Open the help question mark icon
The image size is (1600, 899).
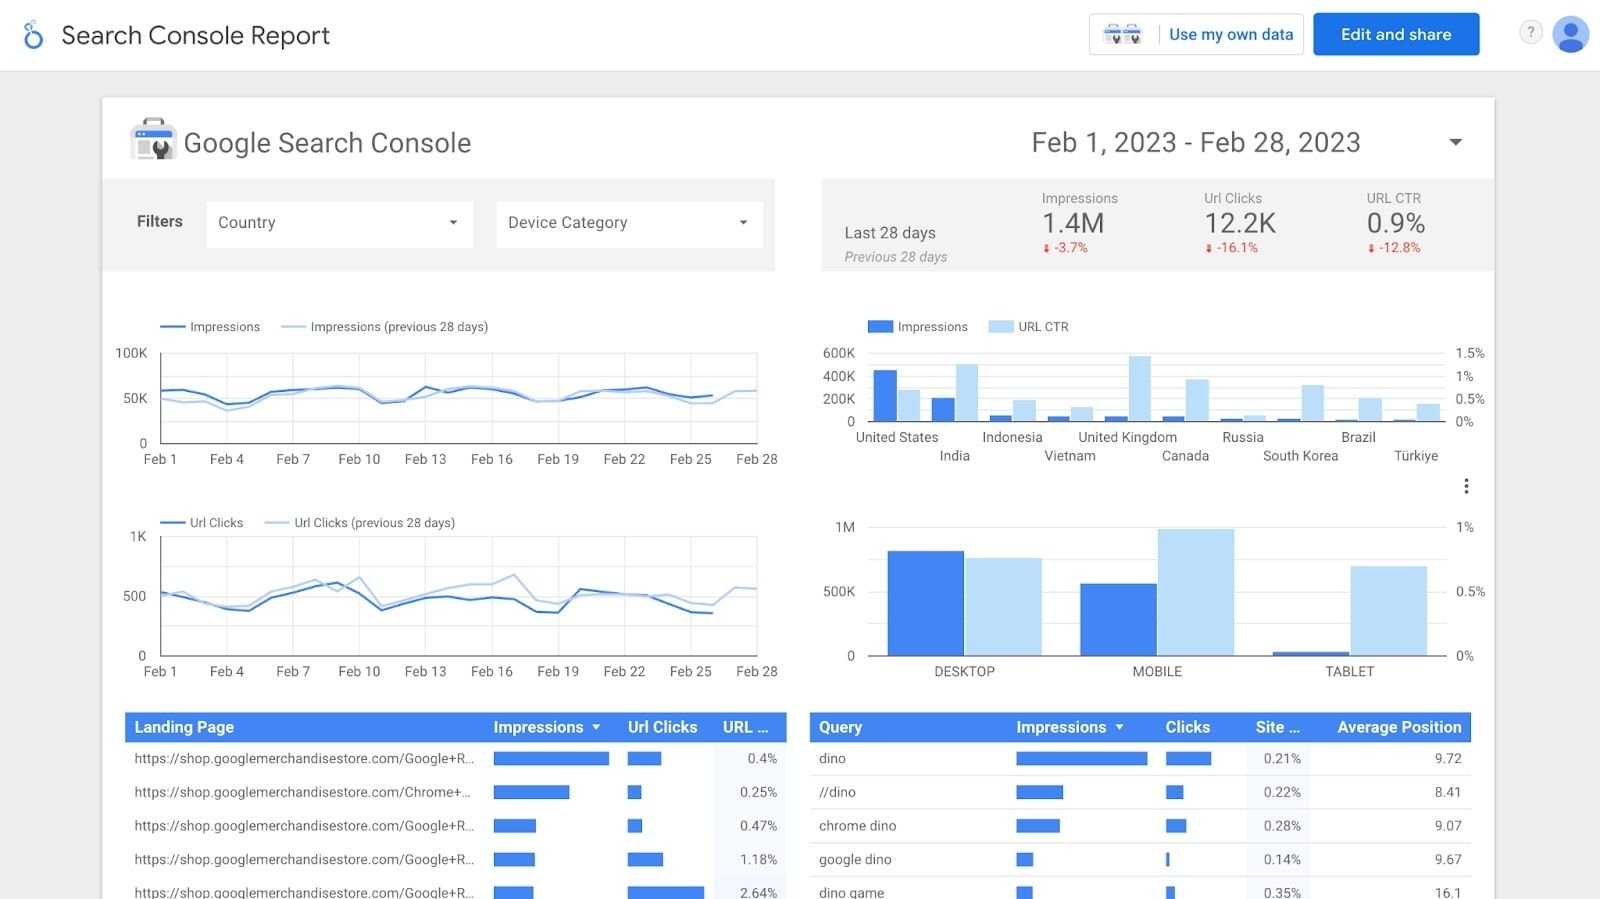tap(1530, 32)
